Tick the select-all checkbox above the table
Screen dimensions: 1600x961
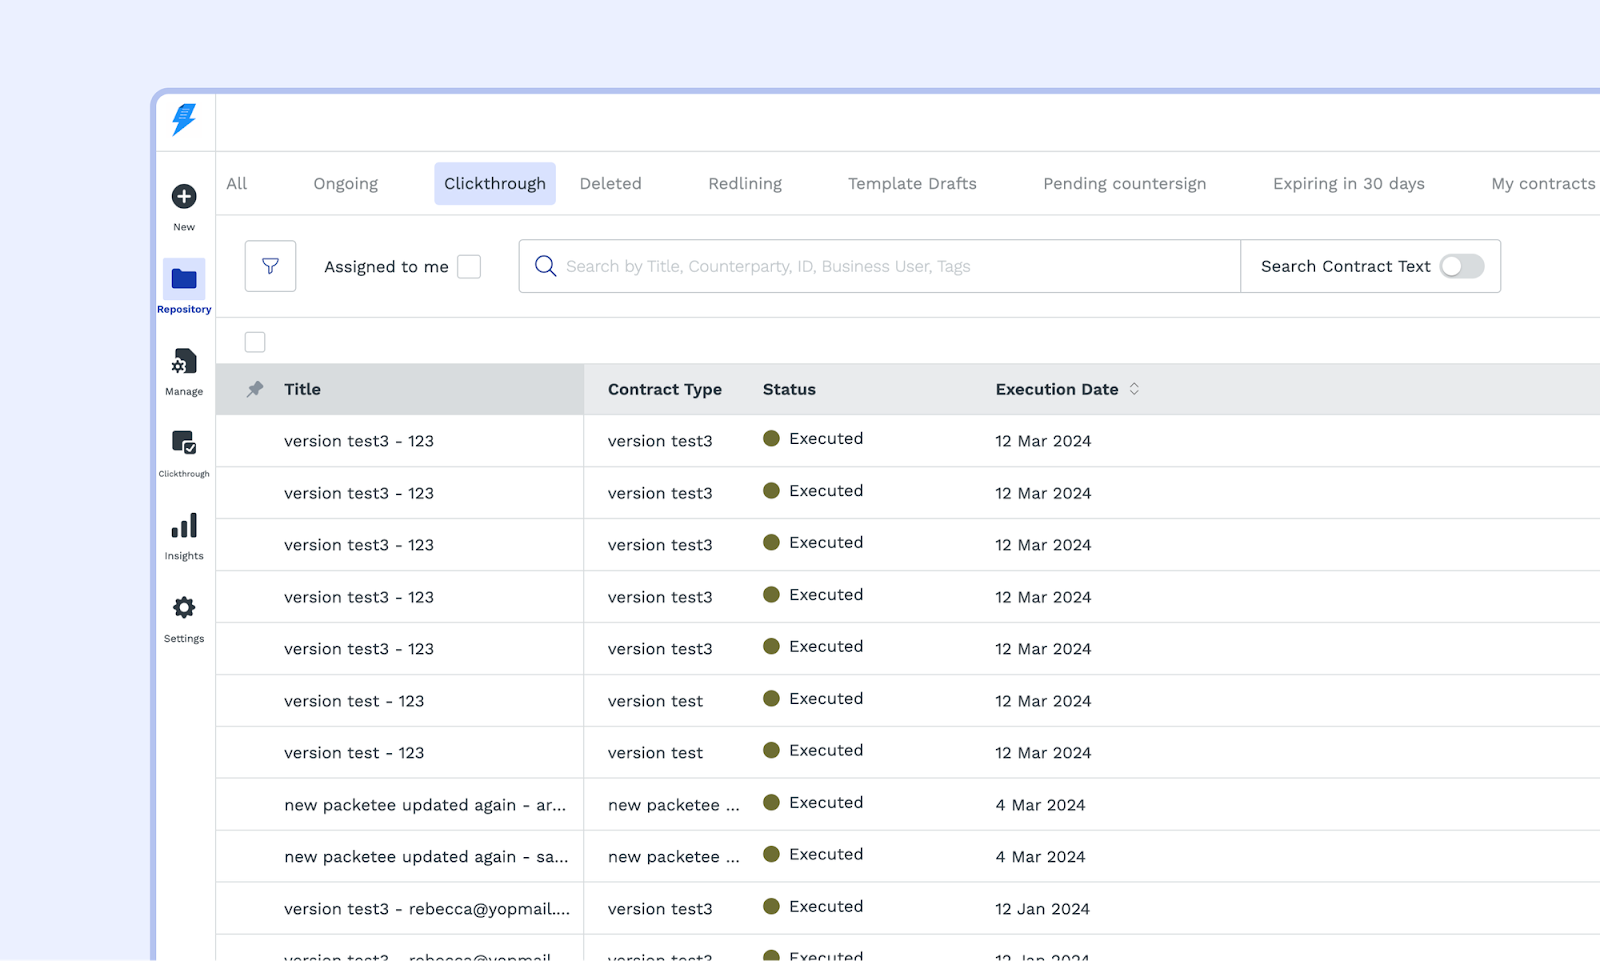click(x=255, y=342)
